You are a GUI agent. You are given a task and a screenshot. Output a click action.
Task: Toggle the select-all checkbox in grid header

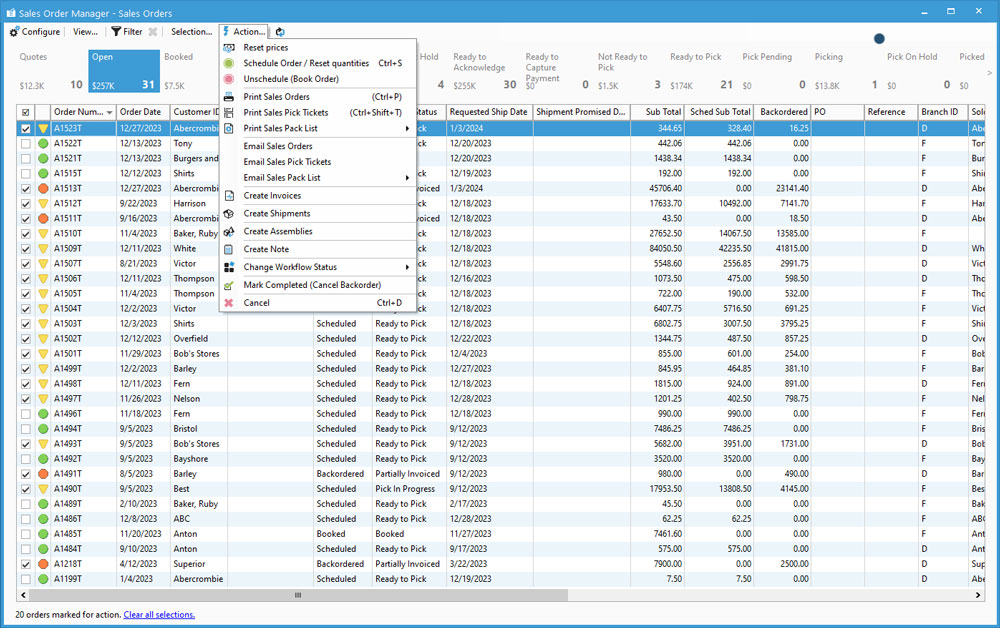[x=26, y=113]
